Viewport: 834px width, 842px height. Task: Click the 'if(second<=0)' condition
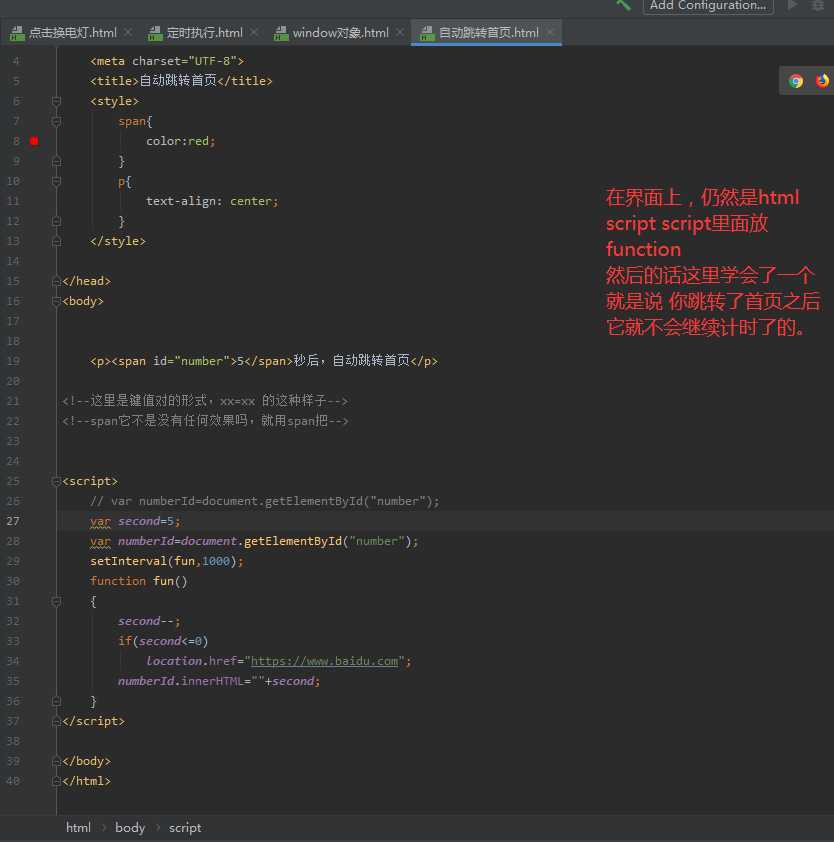(163, 641)
